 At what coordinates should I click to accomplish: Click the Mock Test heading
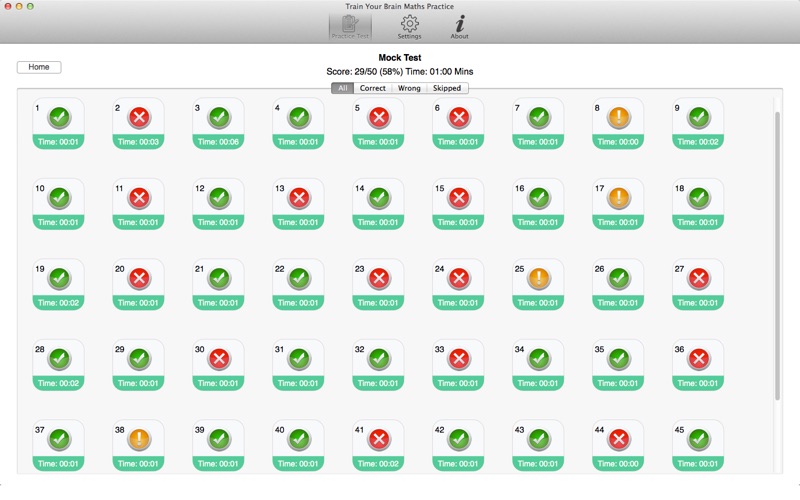point(399,58)
